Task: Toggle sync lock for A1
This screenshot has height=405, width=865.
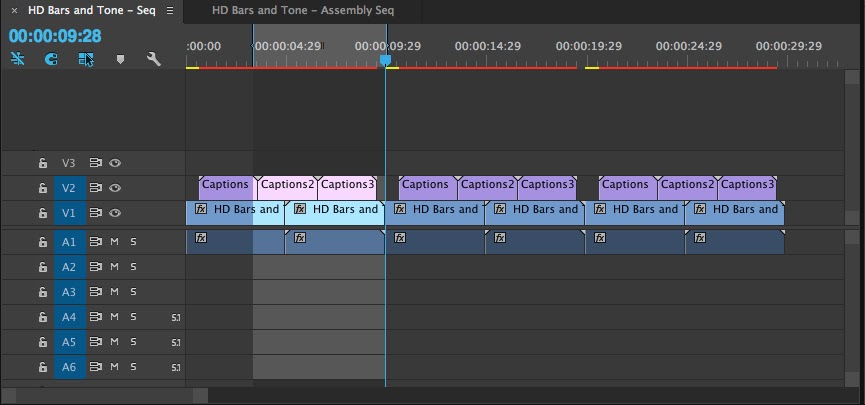Action: (x=96, y=242)
